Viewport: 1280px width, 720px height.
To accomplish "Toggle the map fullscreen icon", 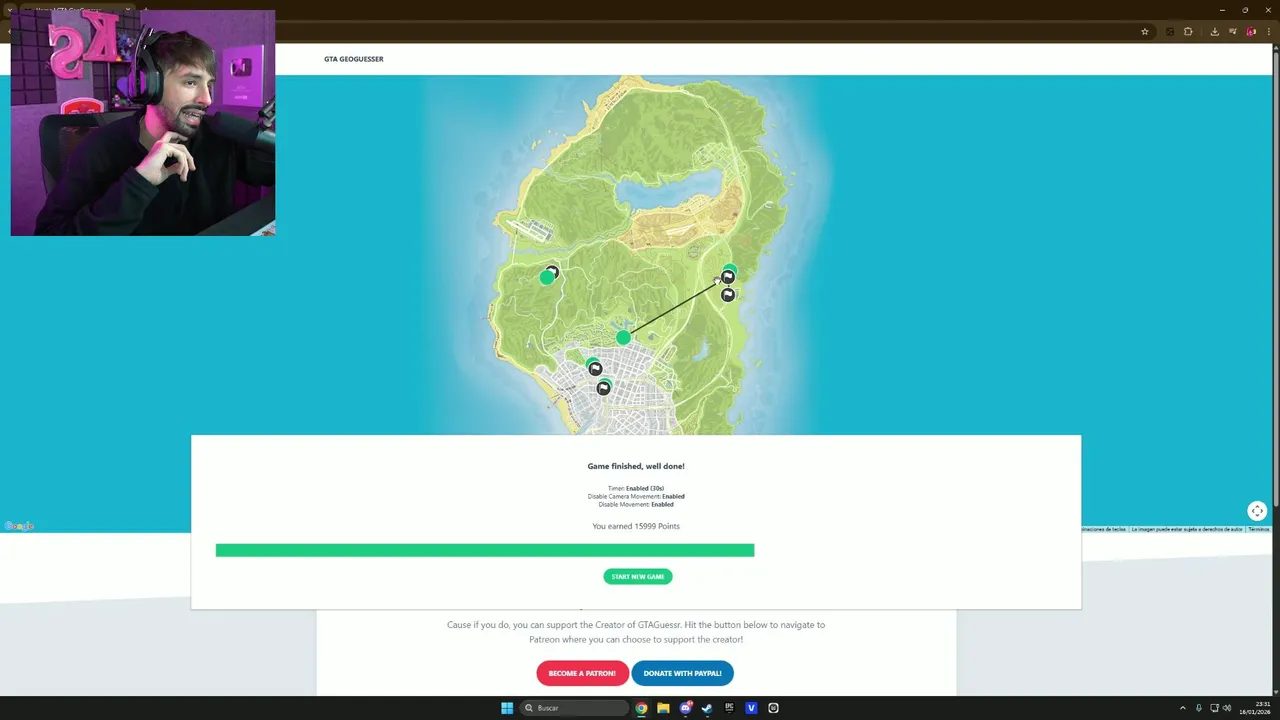I will [1257, 511].
